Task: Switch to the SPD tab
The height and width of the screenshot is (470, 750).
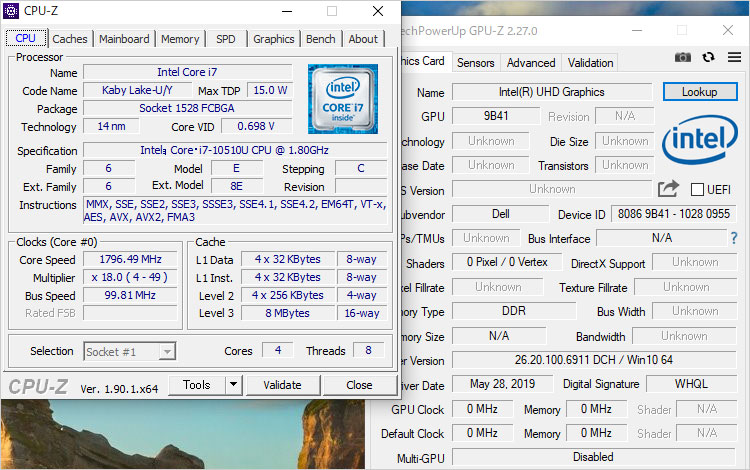Action: (226, 39)
